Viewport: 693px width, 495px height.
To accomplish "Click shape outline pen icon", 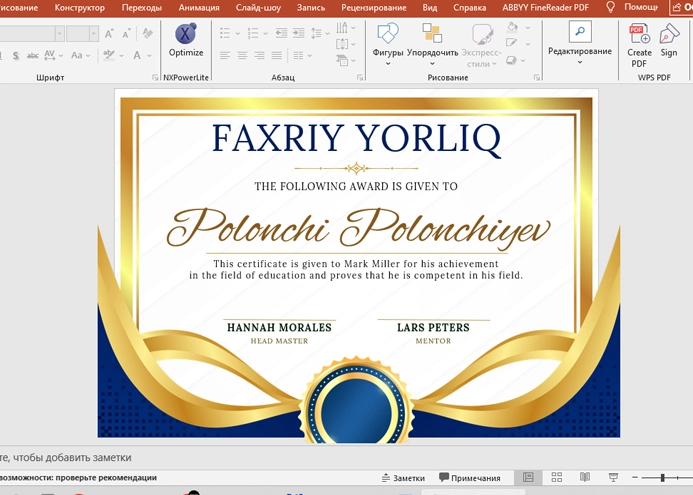I will tap(512, 43).
